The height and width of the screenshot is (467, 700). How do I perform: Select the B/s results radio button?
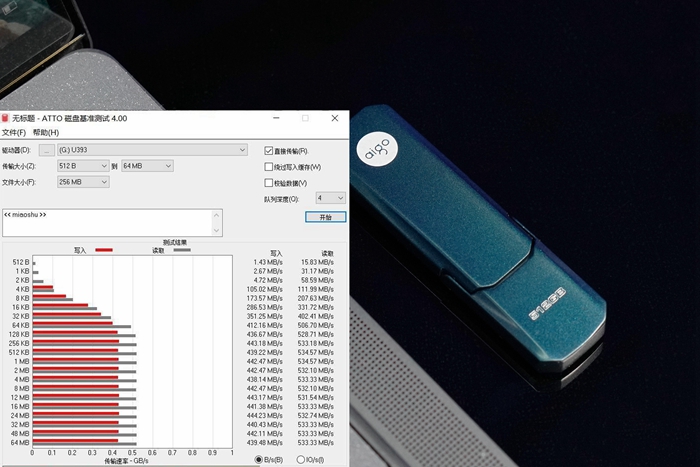(x=260, y=459)
